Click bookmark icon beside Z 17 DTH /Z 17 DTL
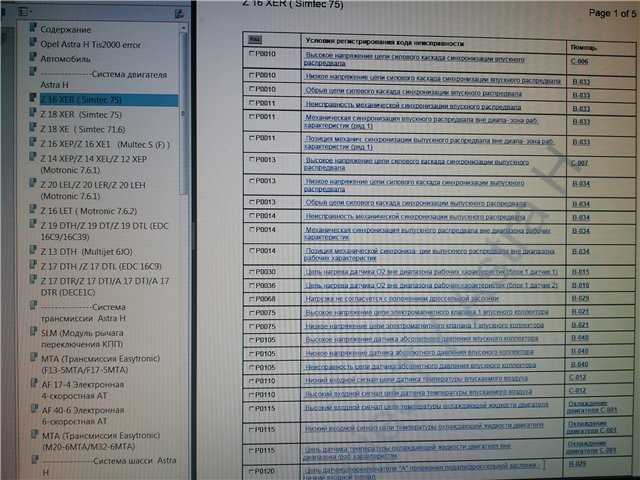 [x=33, y=264]
